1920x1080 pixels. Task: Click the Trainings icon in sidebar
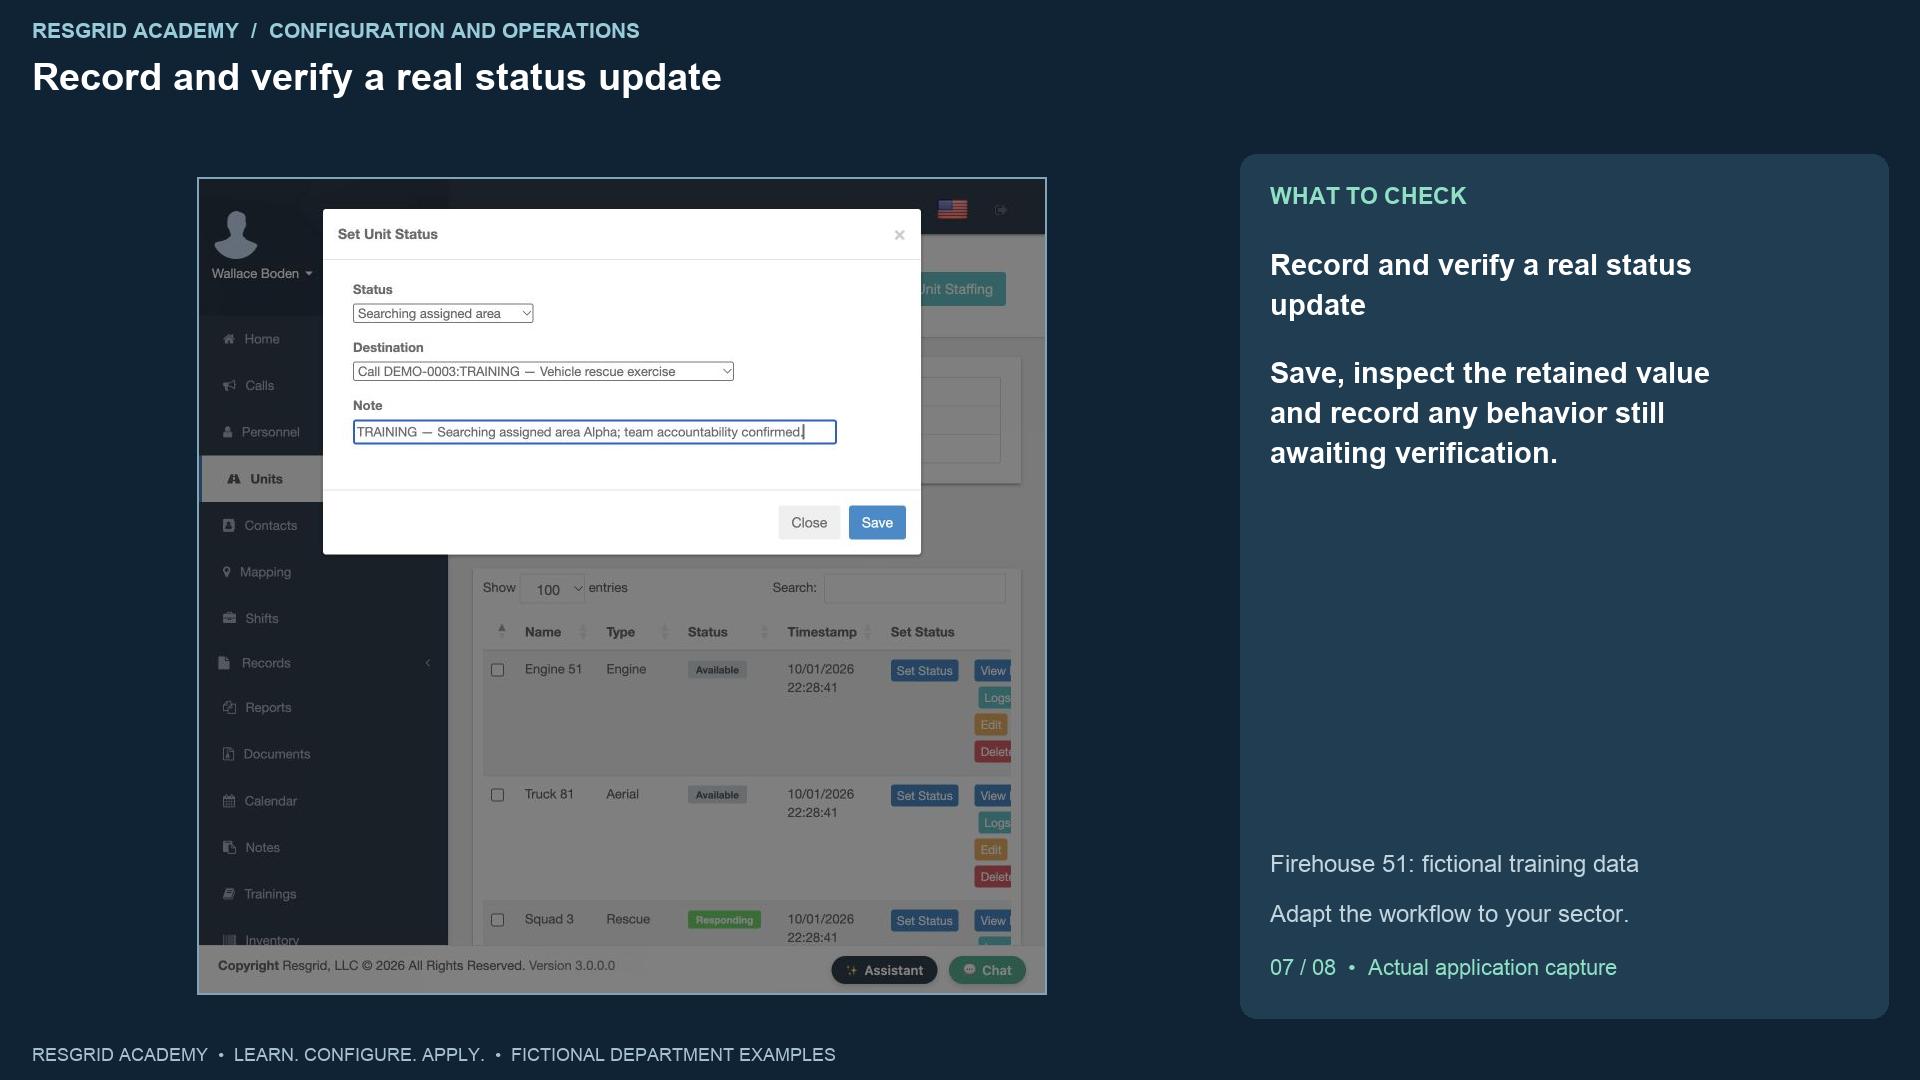[x=229, y=894]
